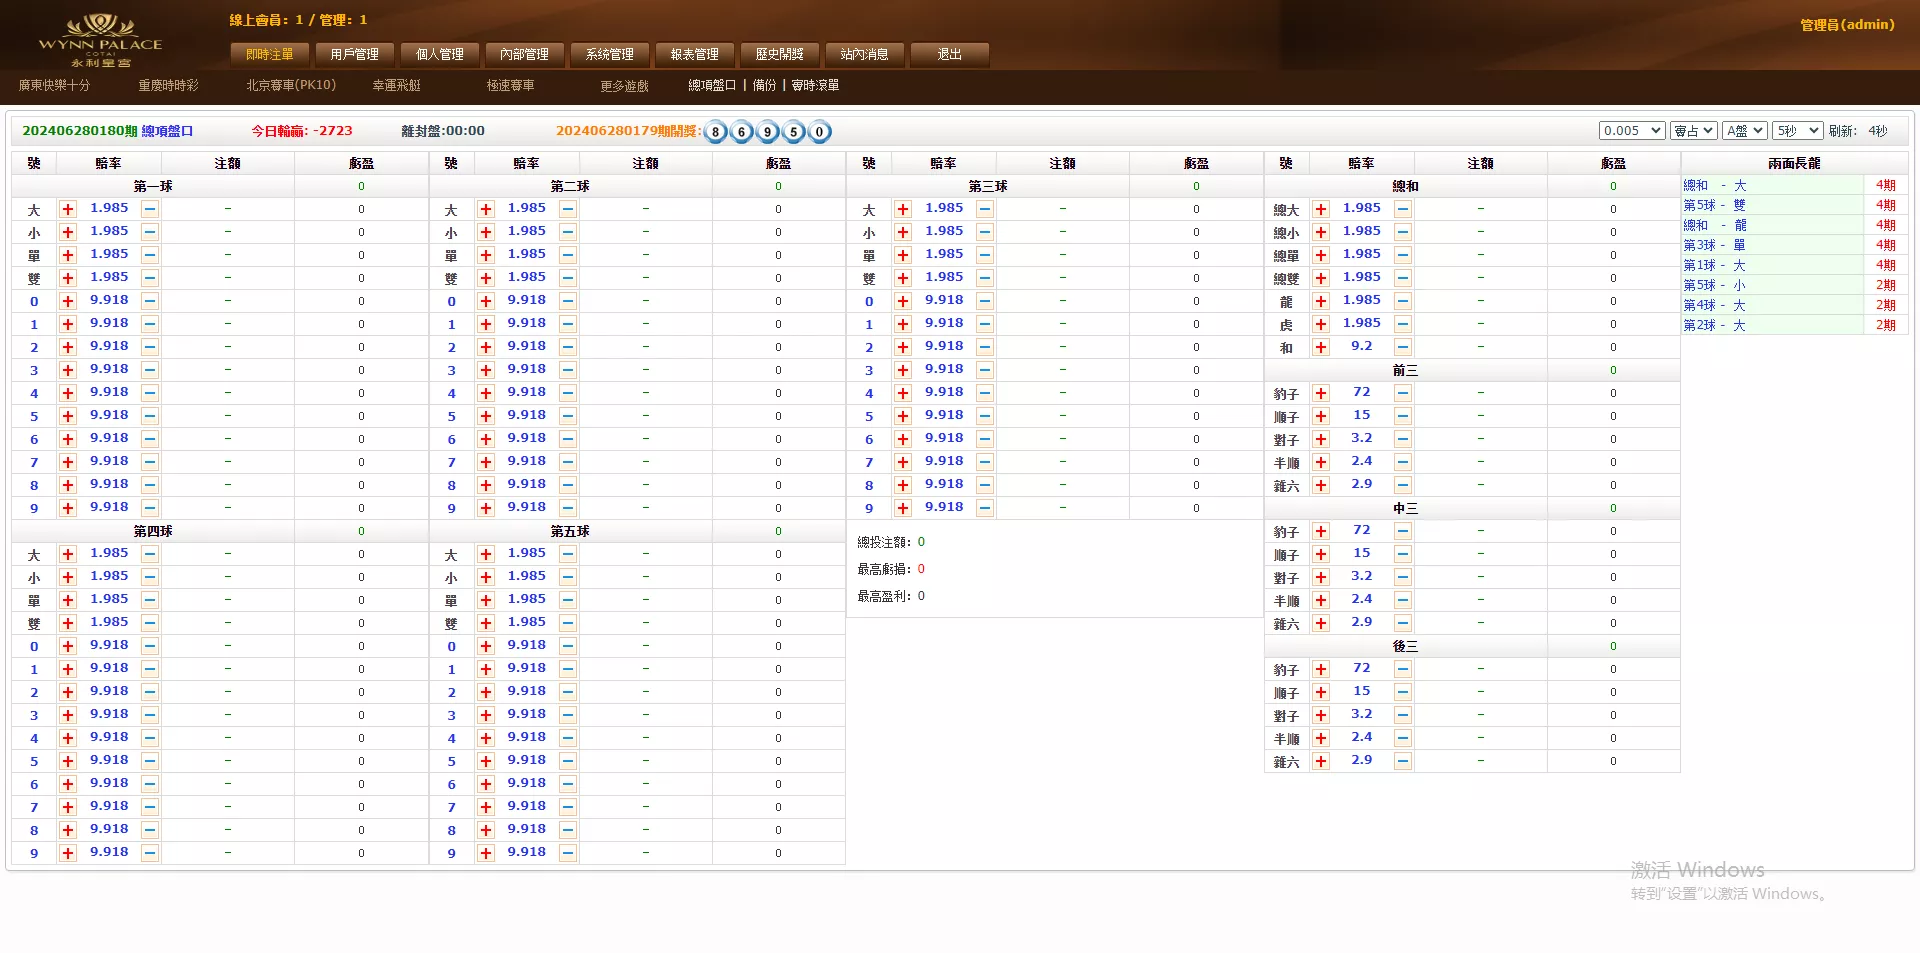The width and height of the screenshot is (1920, 953).
Task: Click the Wynn Palace logo
Action: 100,40
